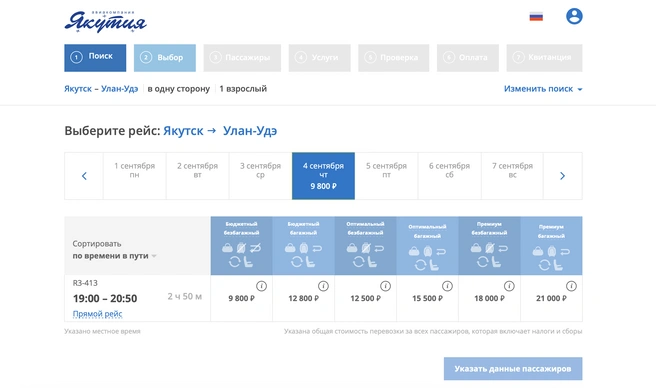Show info for the 12 500 ₽ fare
Screen dimensions: 656x388
point(385,286)
